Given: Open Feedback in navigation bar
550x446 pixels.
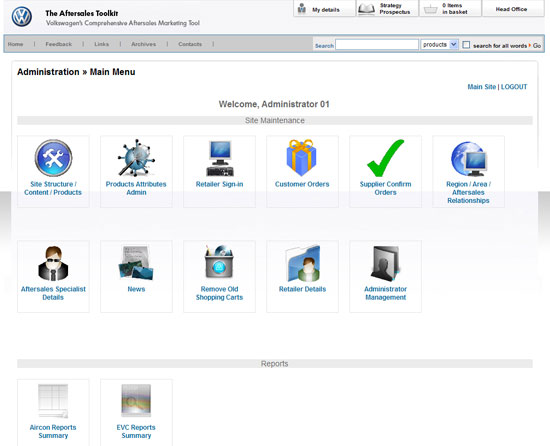Looking at the screenshot, I should [x=59, y=44].
